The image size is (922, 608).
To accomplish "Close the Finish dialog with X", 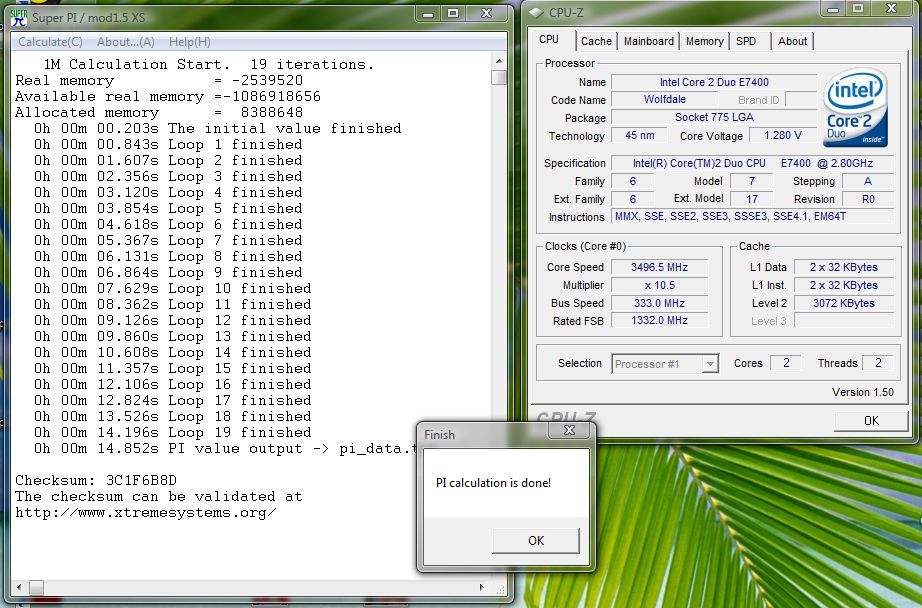I will coord(569,430).
